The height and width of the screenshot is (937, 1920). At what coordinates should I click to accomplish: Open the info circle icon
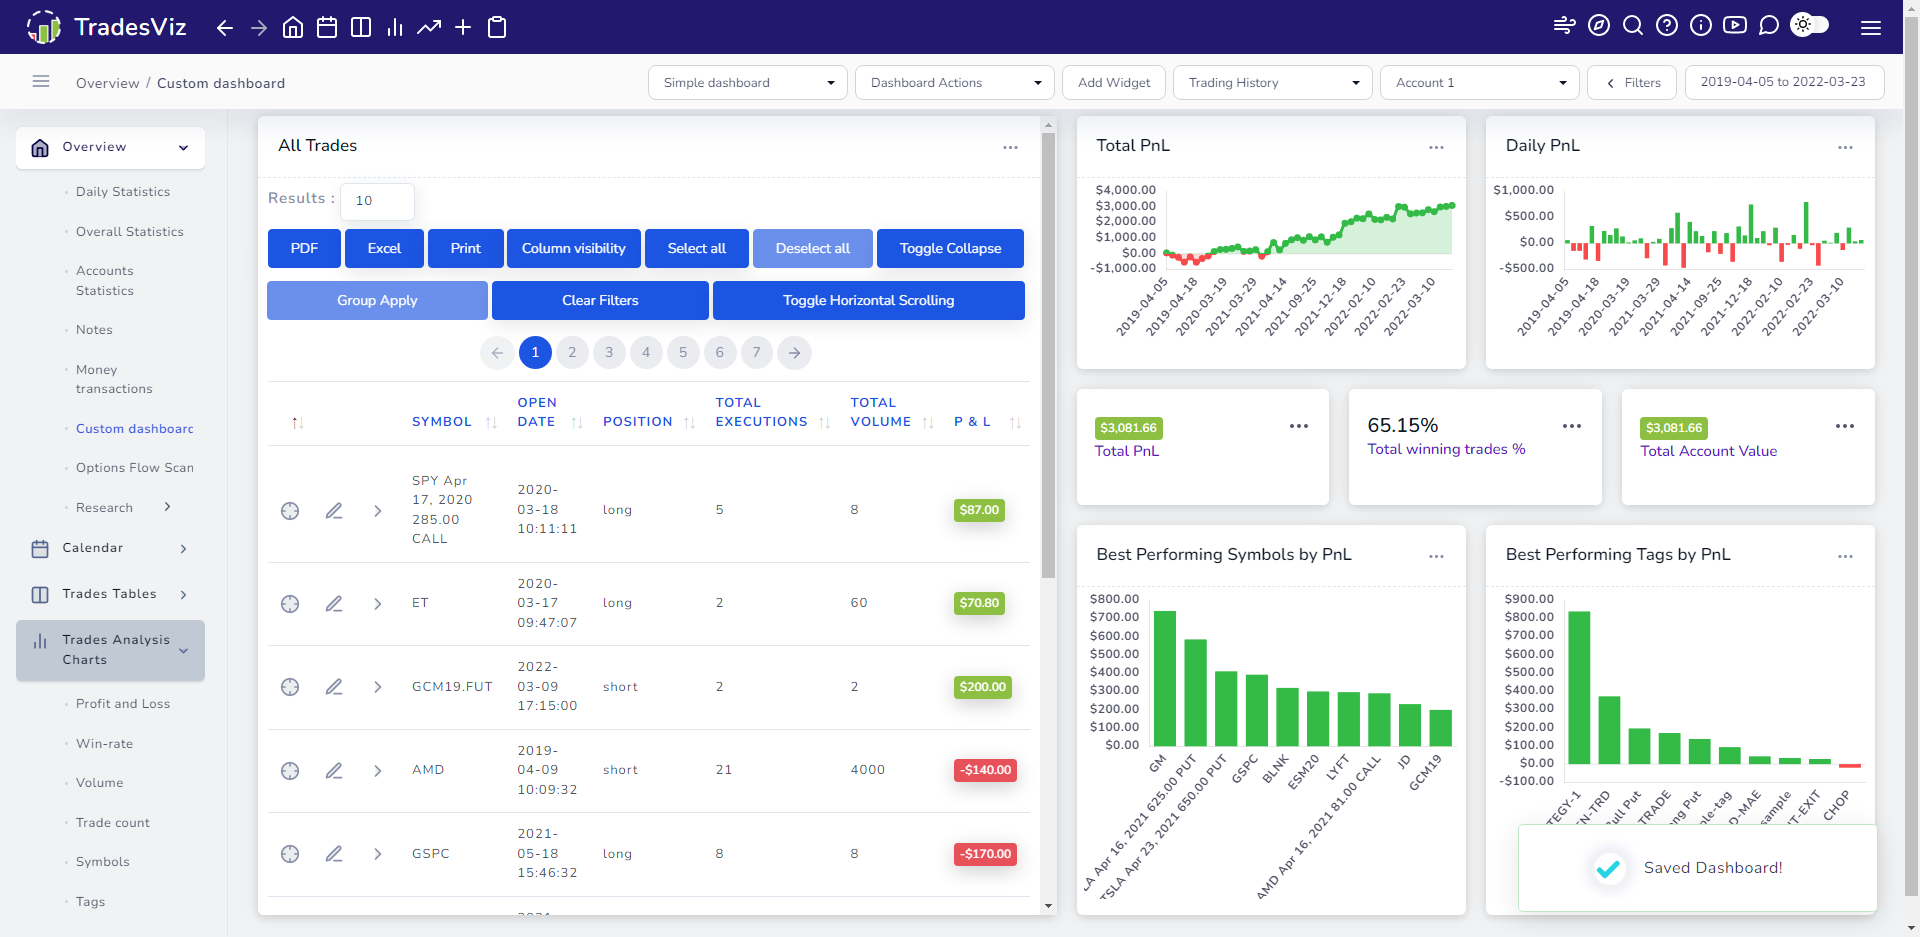(1701, 25)
